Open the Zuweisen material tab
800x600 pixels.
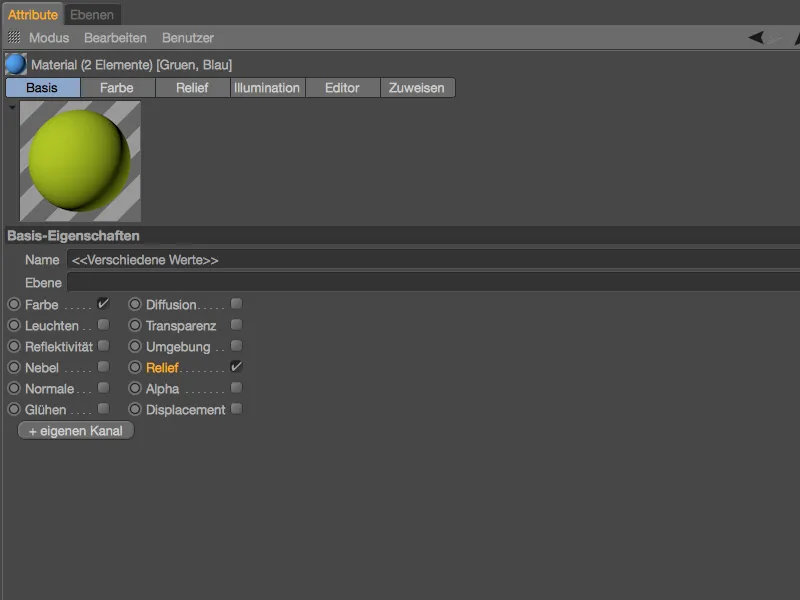point(417,88)
